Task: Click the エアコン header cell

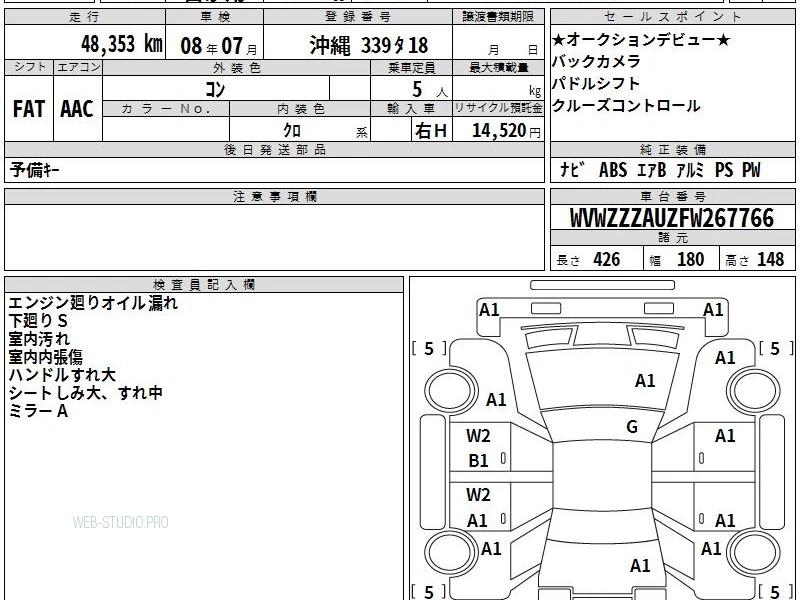Action: pyautogui.click(x=78, y=67)
